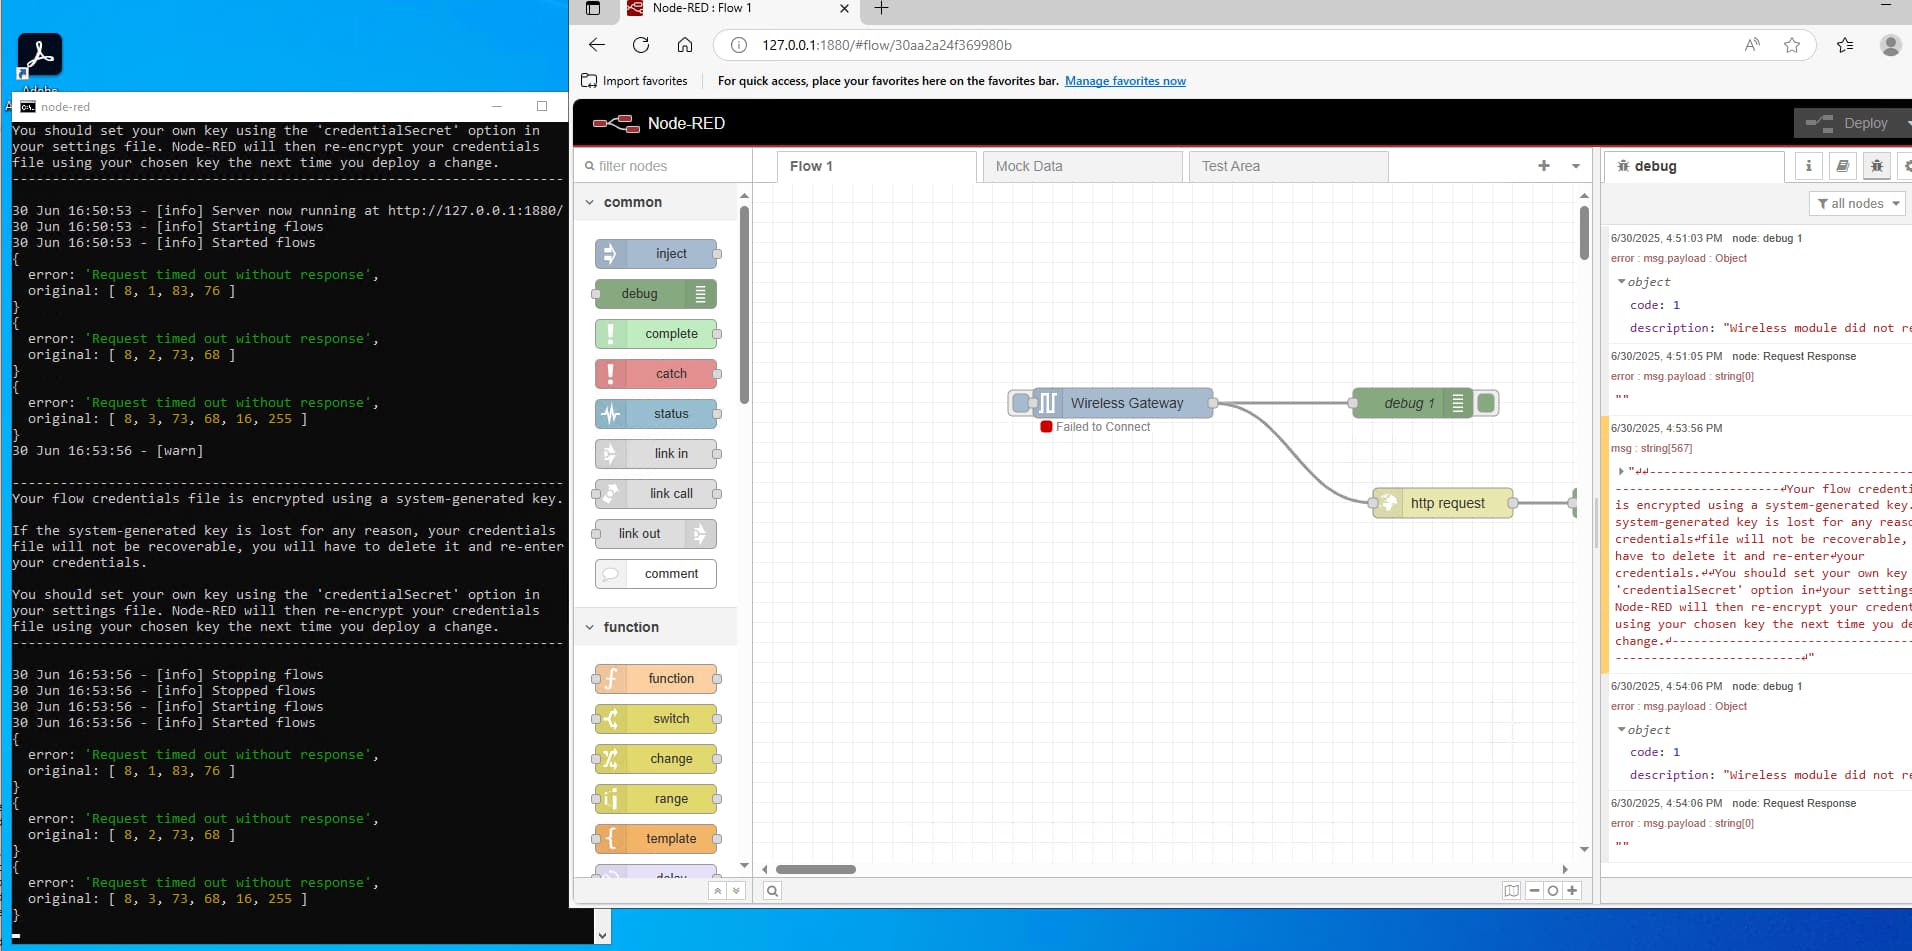Click the palette vertical scrollbar thumb
The image size is (1912, 951).
click(744, 304)
